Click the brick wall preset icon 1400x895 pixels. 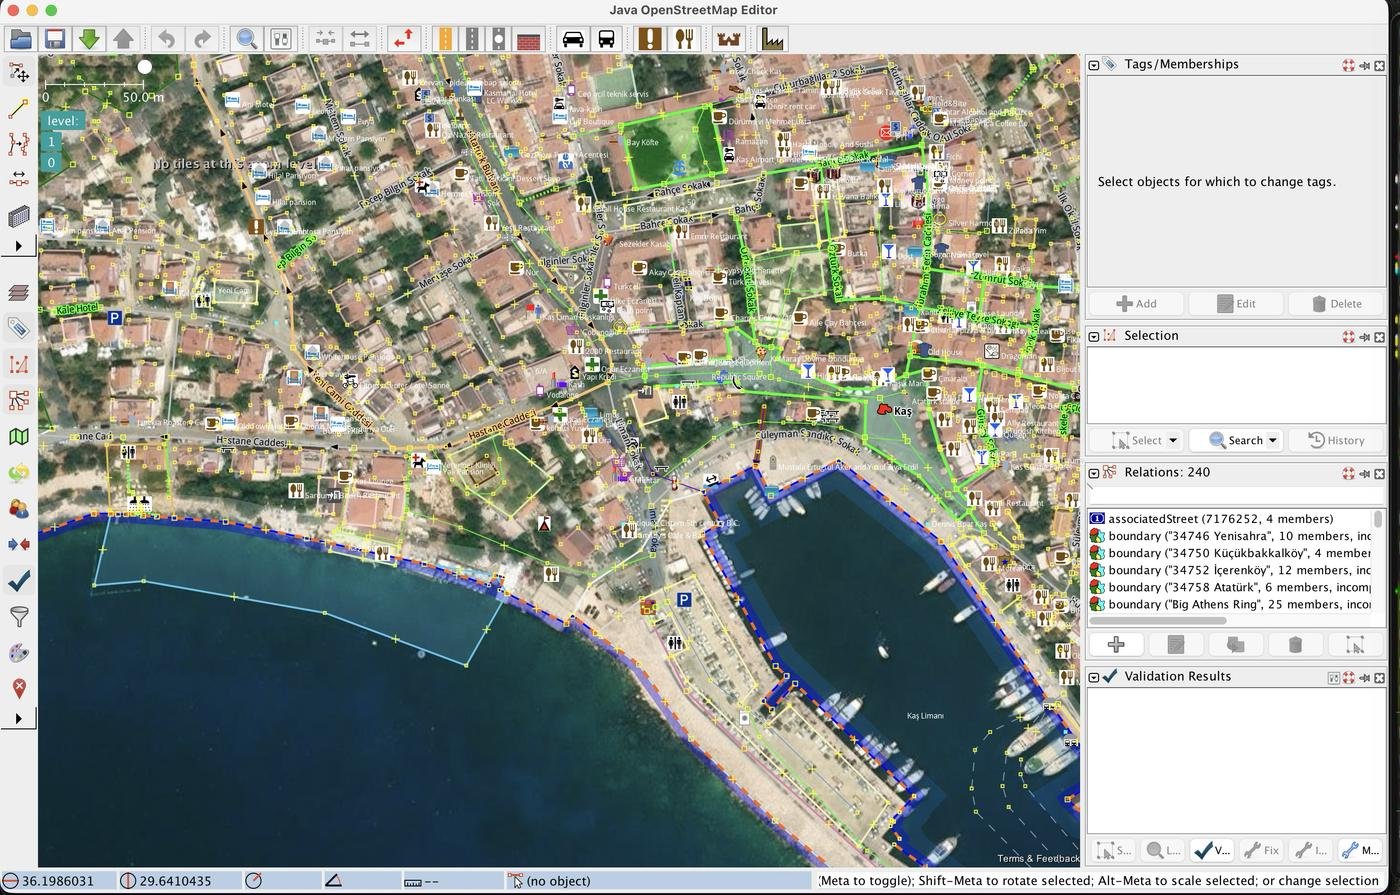click(x=529, y=39)
